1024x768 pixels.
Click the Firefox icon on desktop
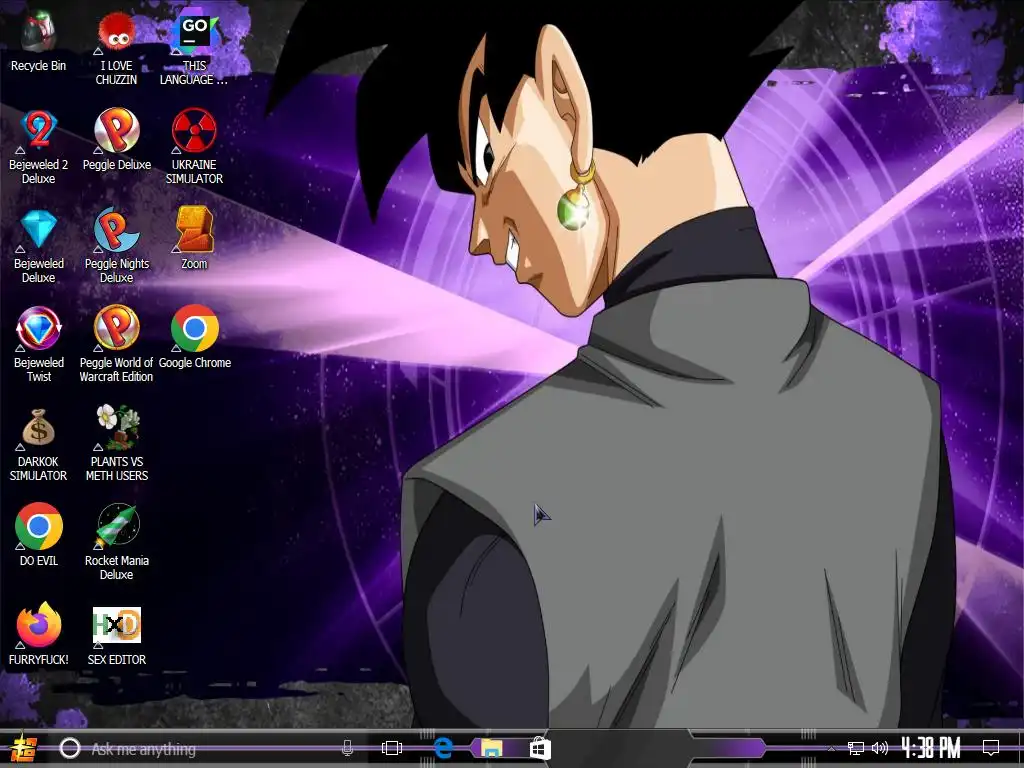(x=39, y=625)
